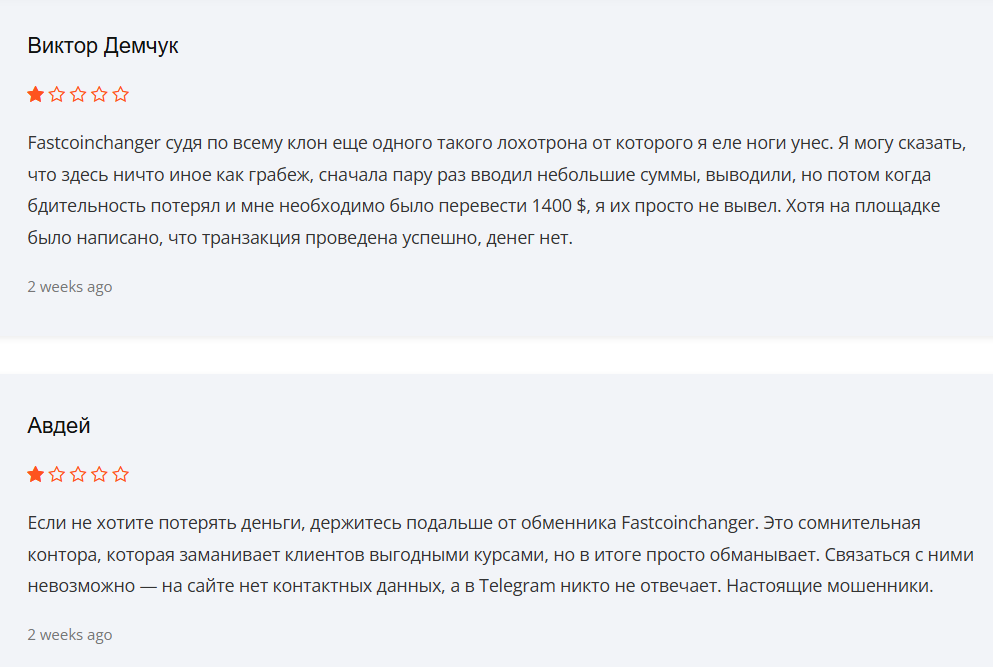993x667 pixels.
Task: Click the fourth star in Авдей's rating
Action: 99,474
